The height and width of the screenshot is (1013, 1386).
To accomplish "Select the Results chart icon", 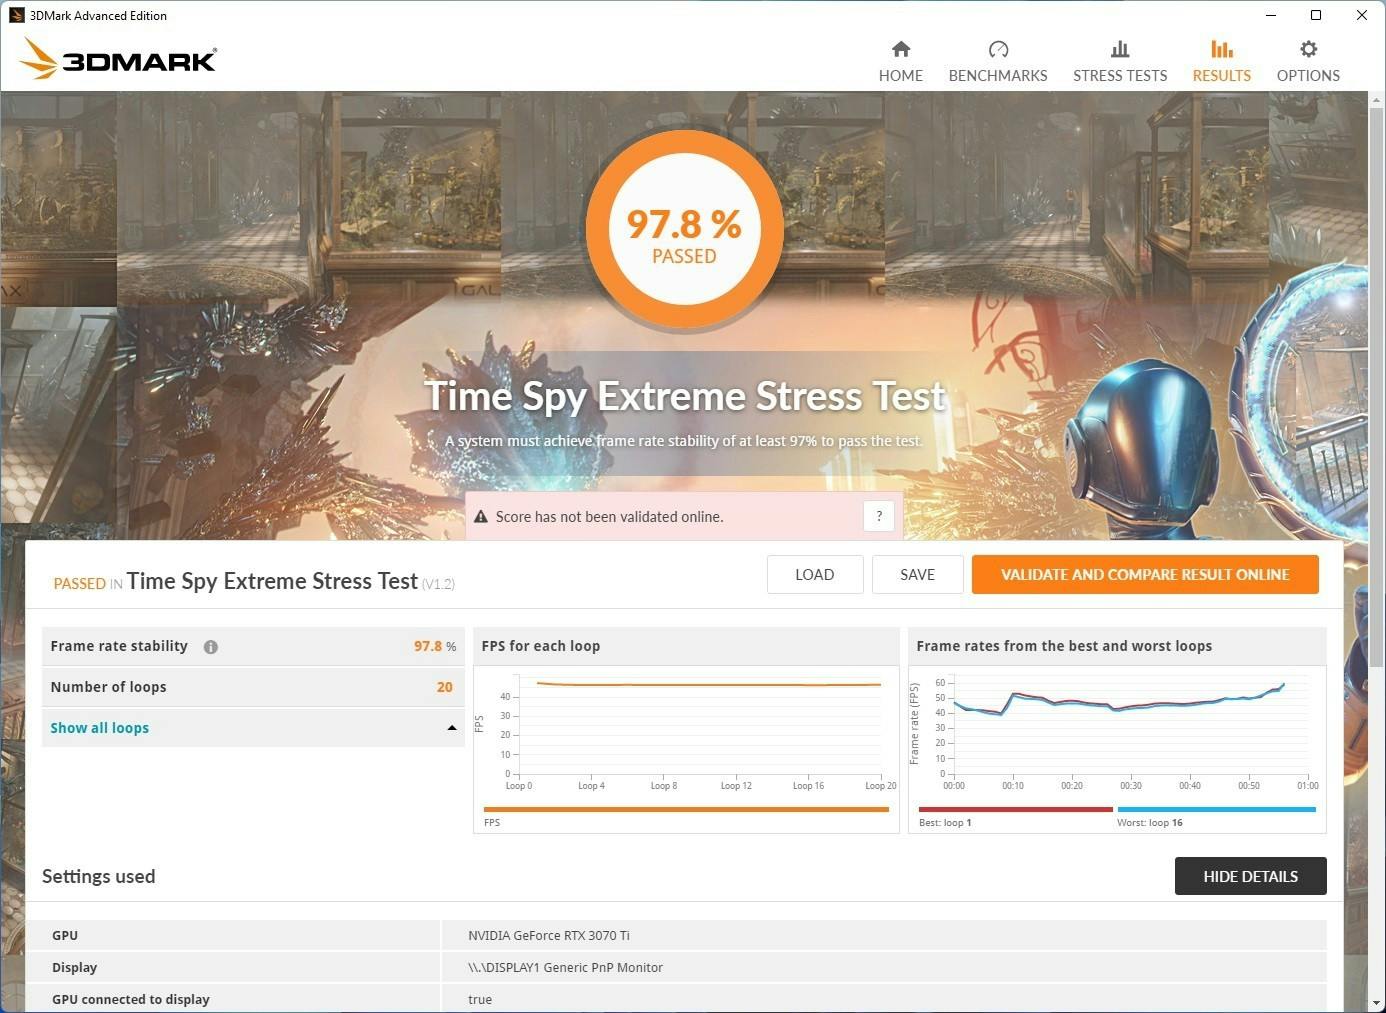I will (1221, 49).
